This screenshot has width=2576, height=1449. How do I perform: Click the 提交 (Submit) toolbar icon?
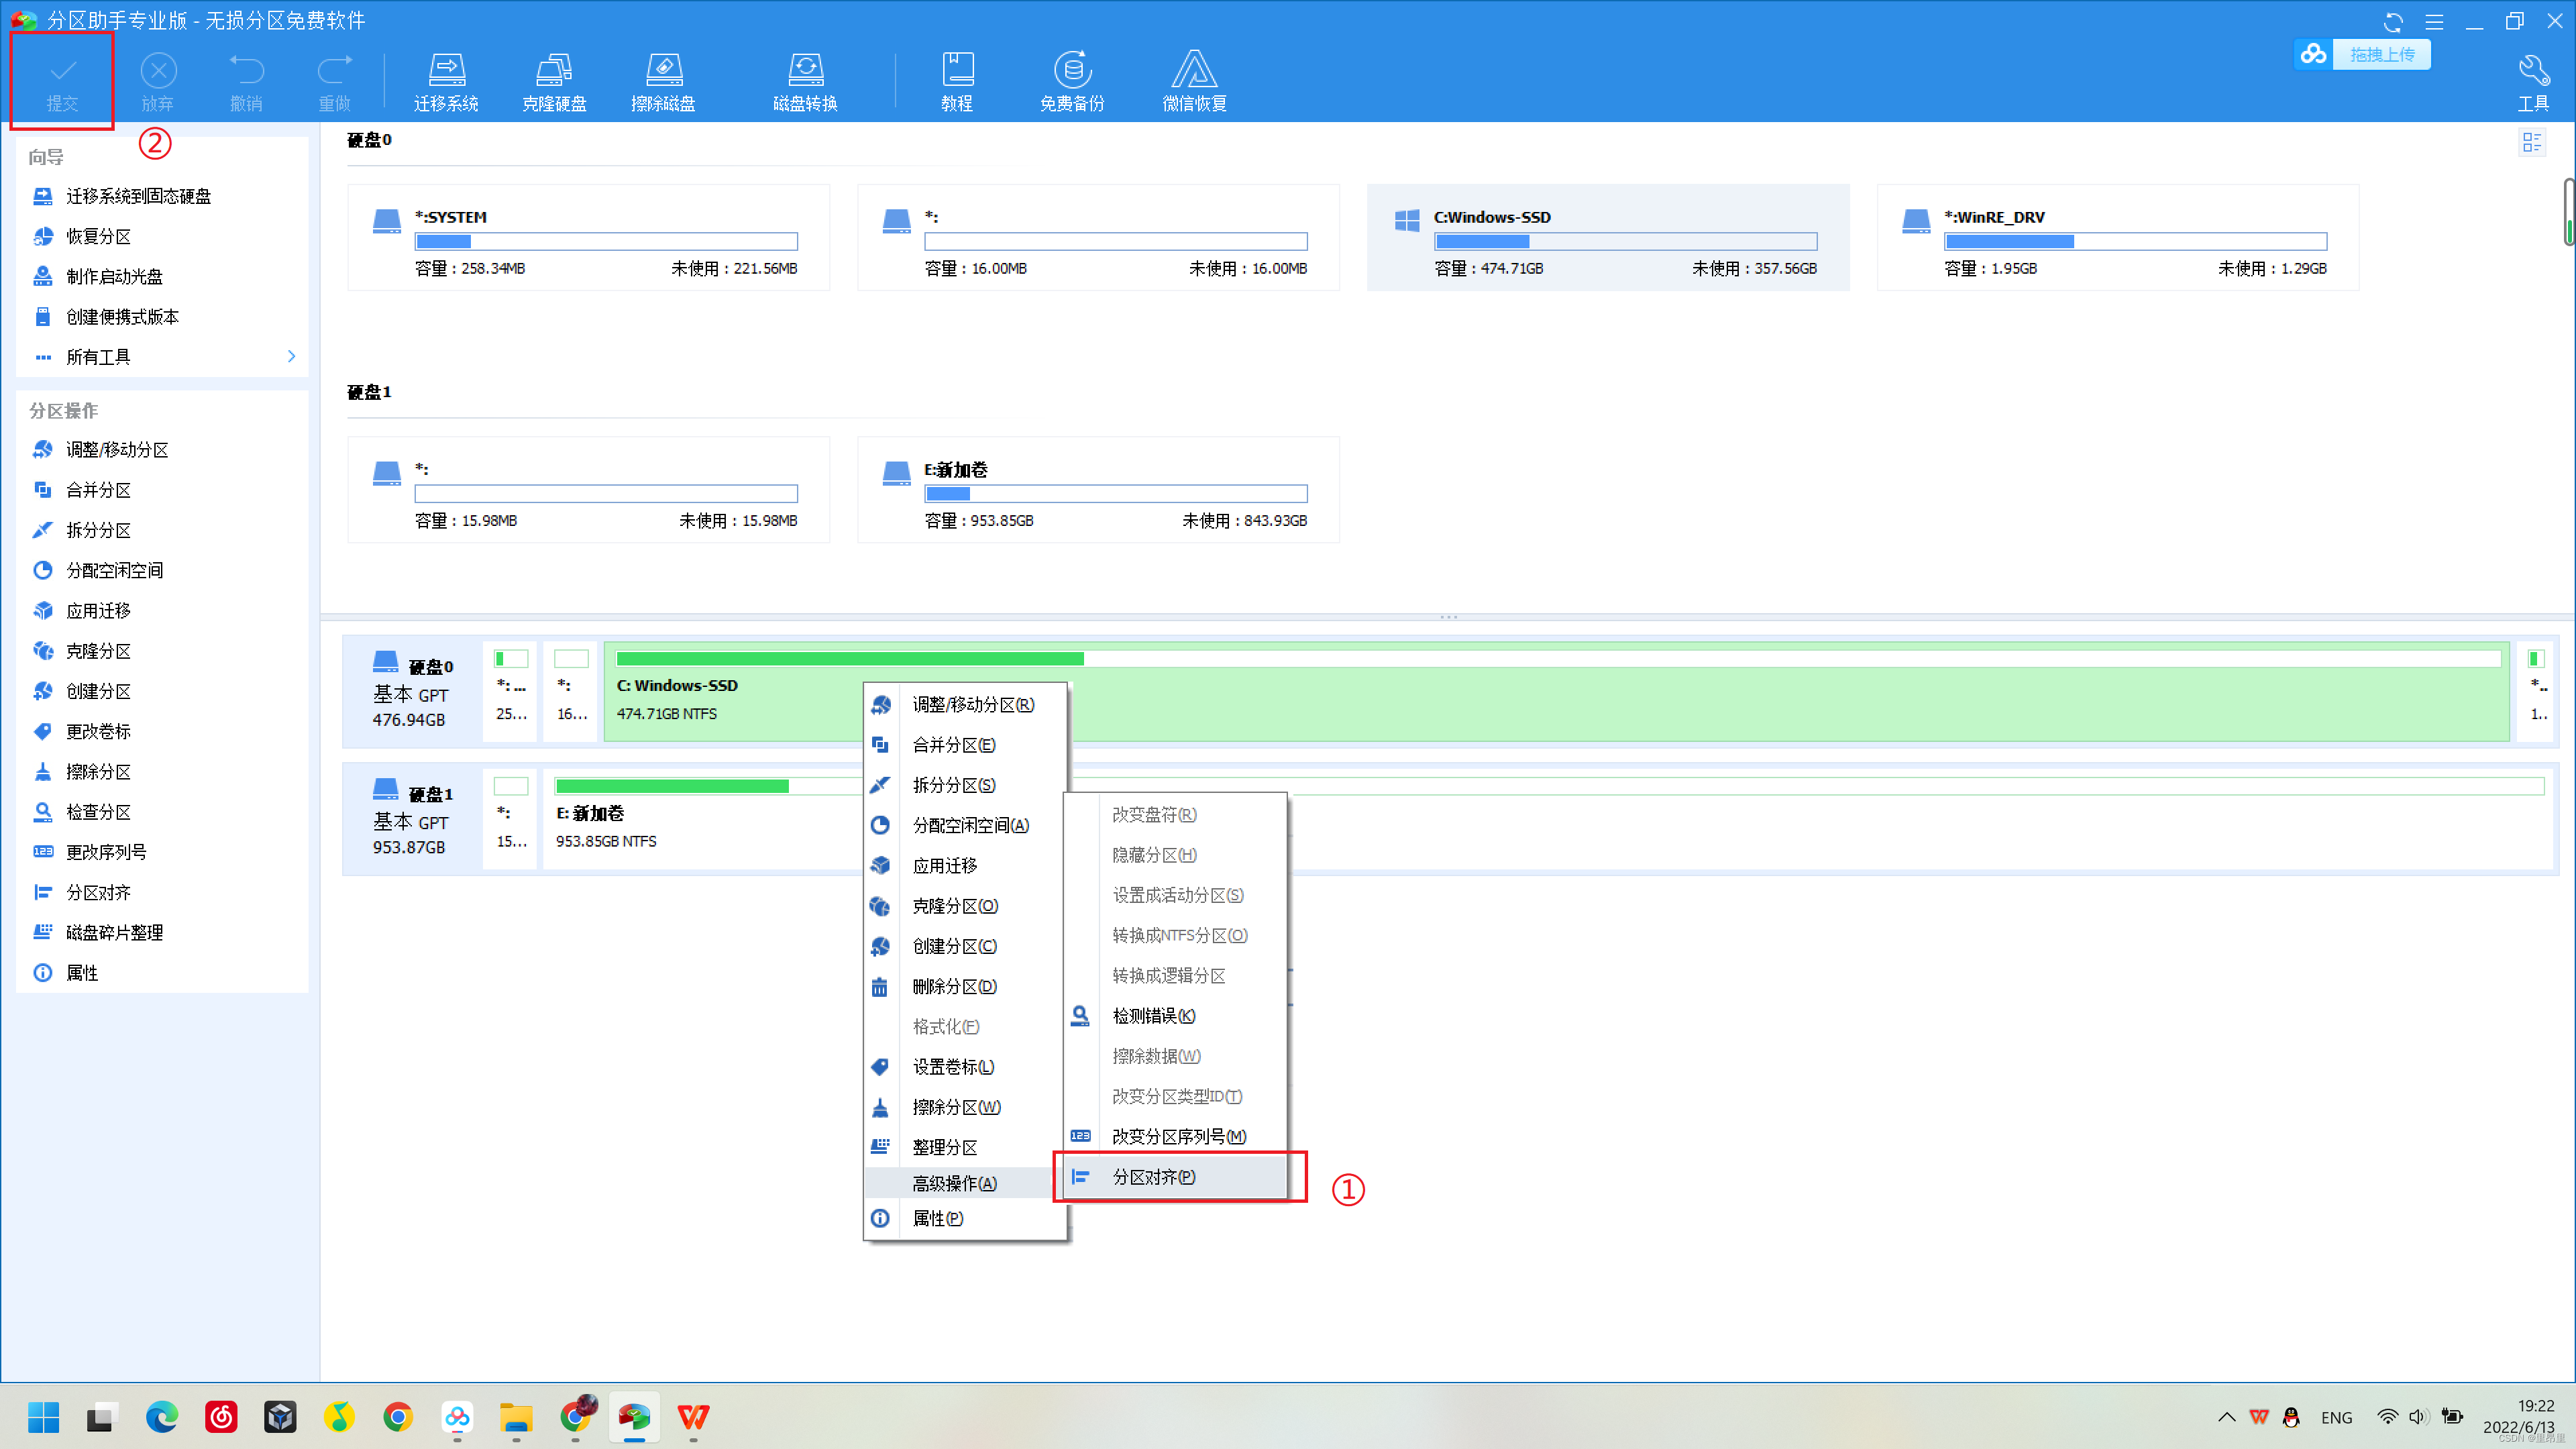click(62, 81)
